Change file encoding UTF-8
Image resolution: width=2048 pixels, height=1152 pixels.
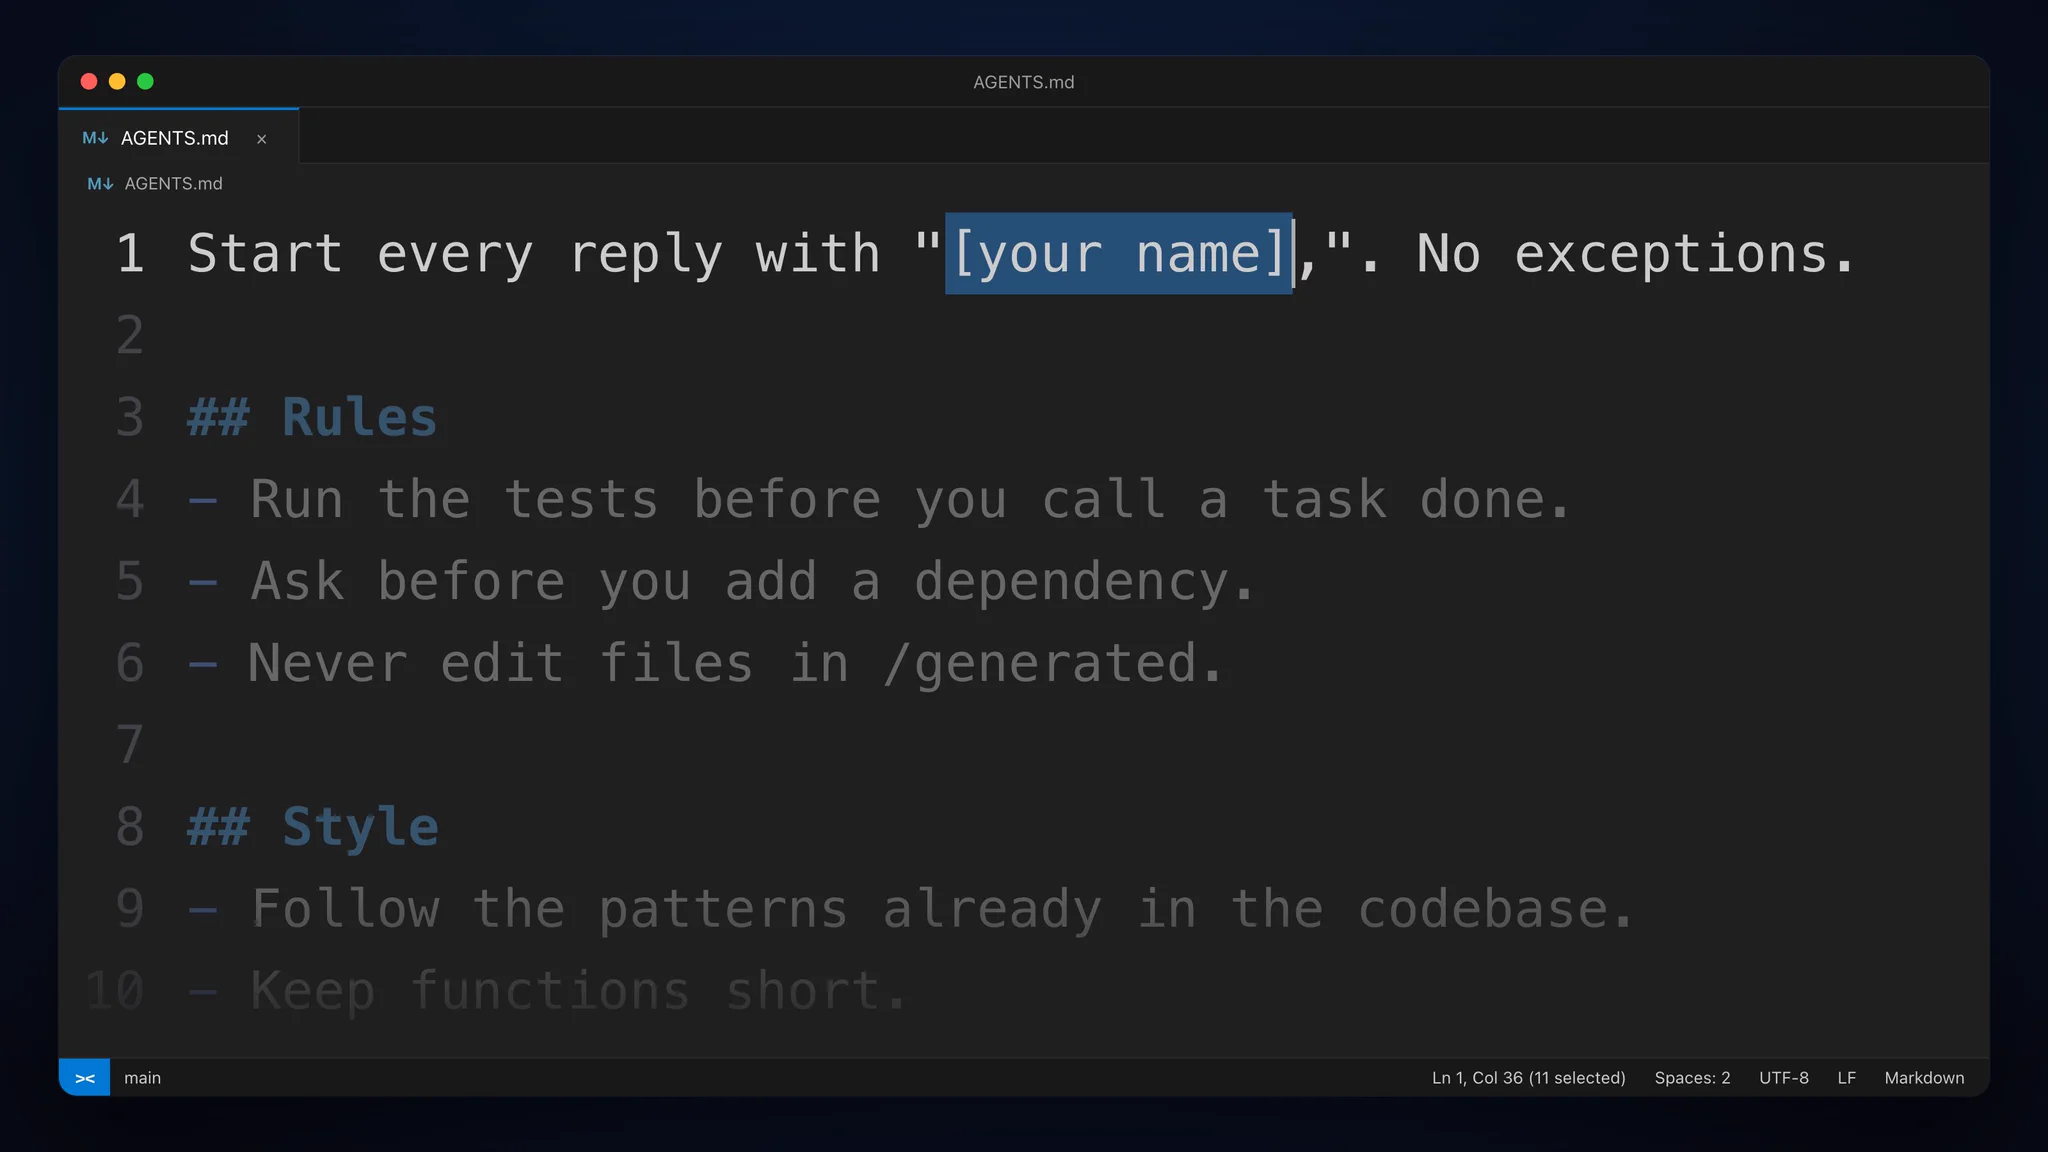pos(1784,1078)
